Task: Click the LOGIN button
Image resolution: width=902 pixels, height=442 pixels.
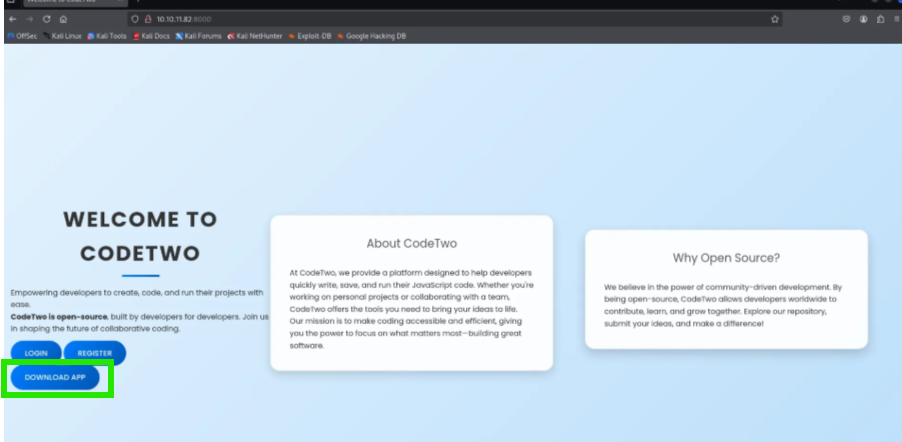Action: [36, 353]
